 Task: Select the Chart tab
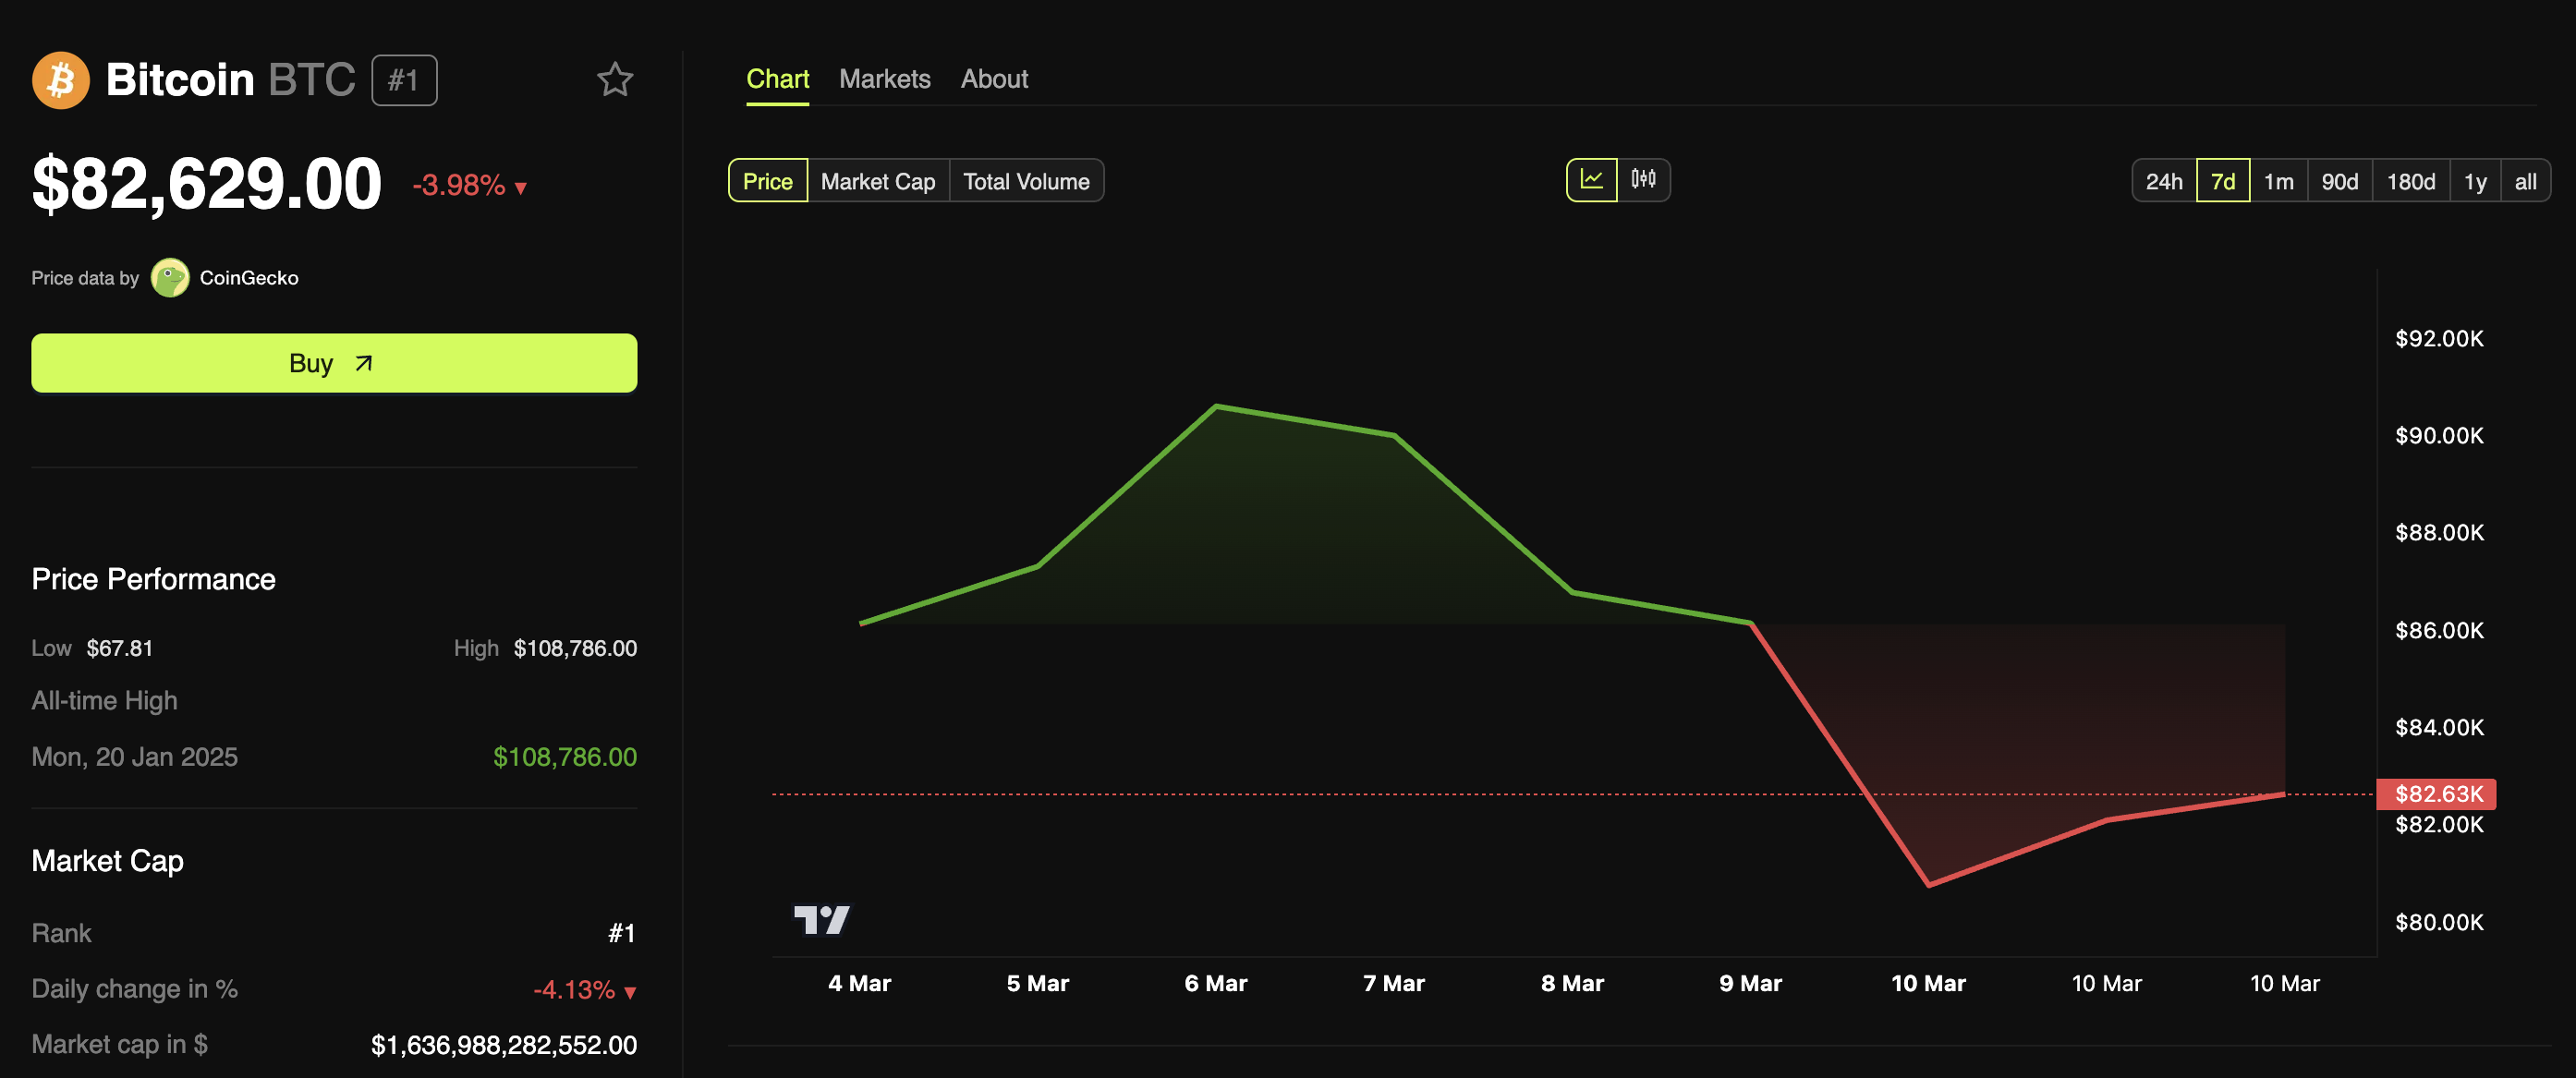click(777, 79)
